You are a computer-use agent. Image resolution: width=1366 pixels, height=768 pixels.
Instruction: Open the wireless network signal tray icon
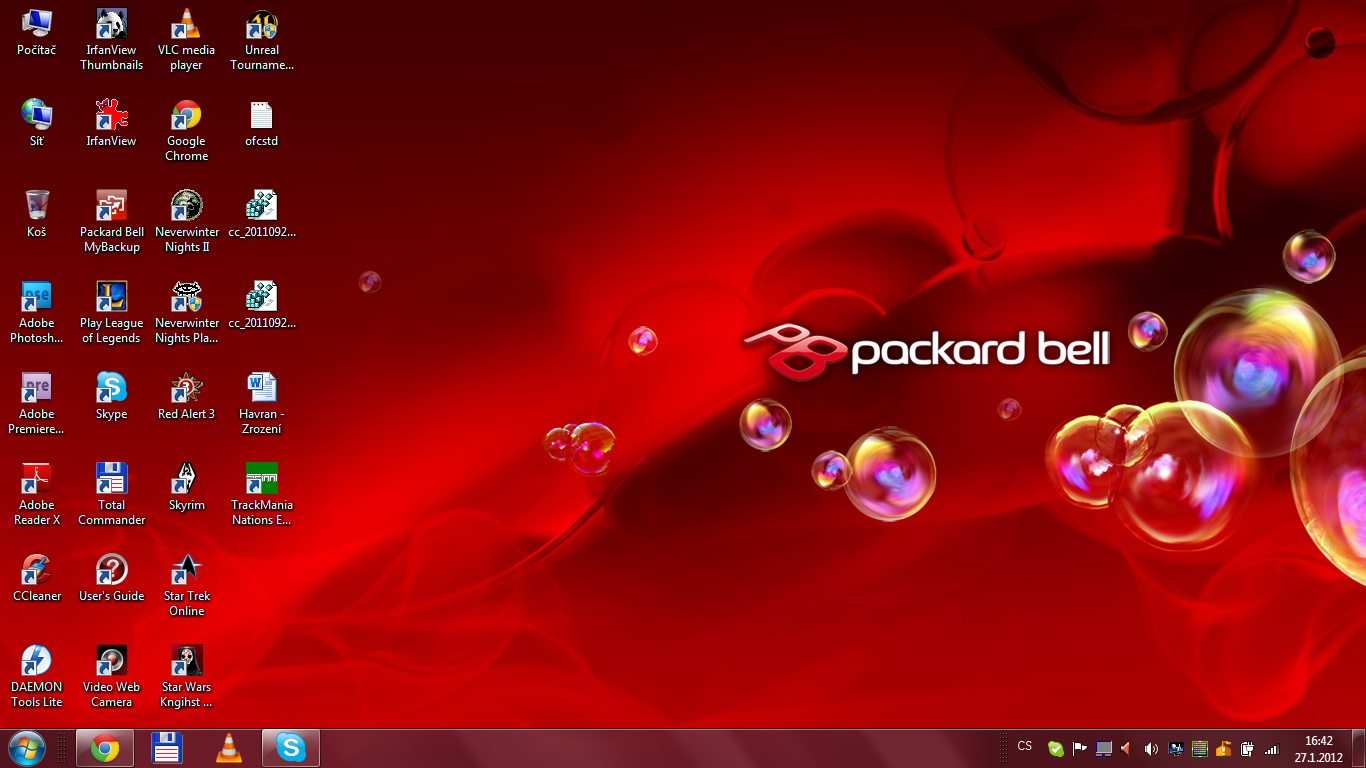1272,748
